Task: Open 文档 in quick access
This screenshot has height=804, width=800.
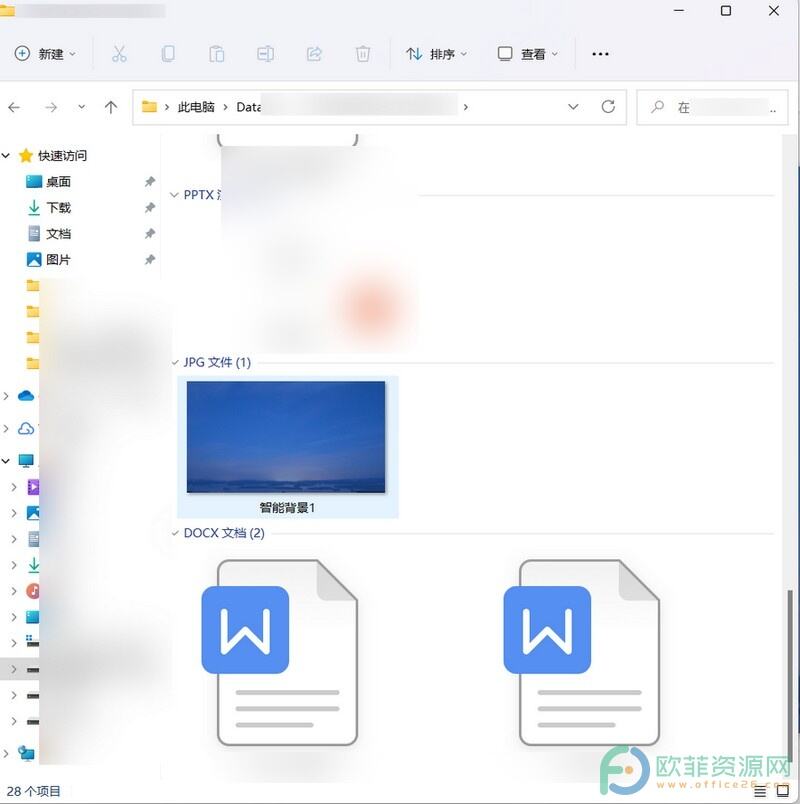Action: pyautogui.click(x=58, y=234)
